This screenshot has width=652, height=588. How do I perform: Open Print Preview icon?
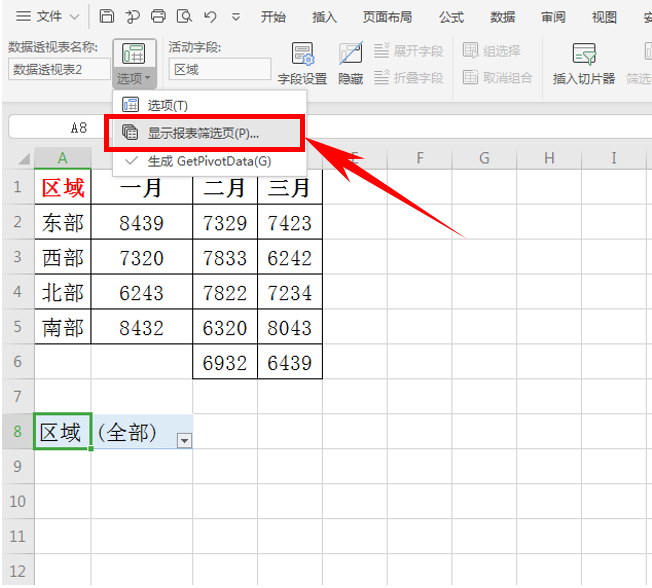click(x=184, y=17)
